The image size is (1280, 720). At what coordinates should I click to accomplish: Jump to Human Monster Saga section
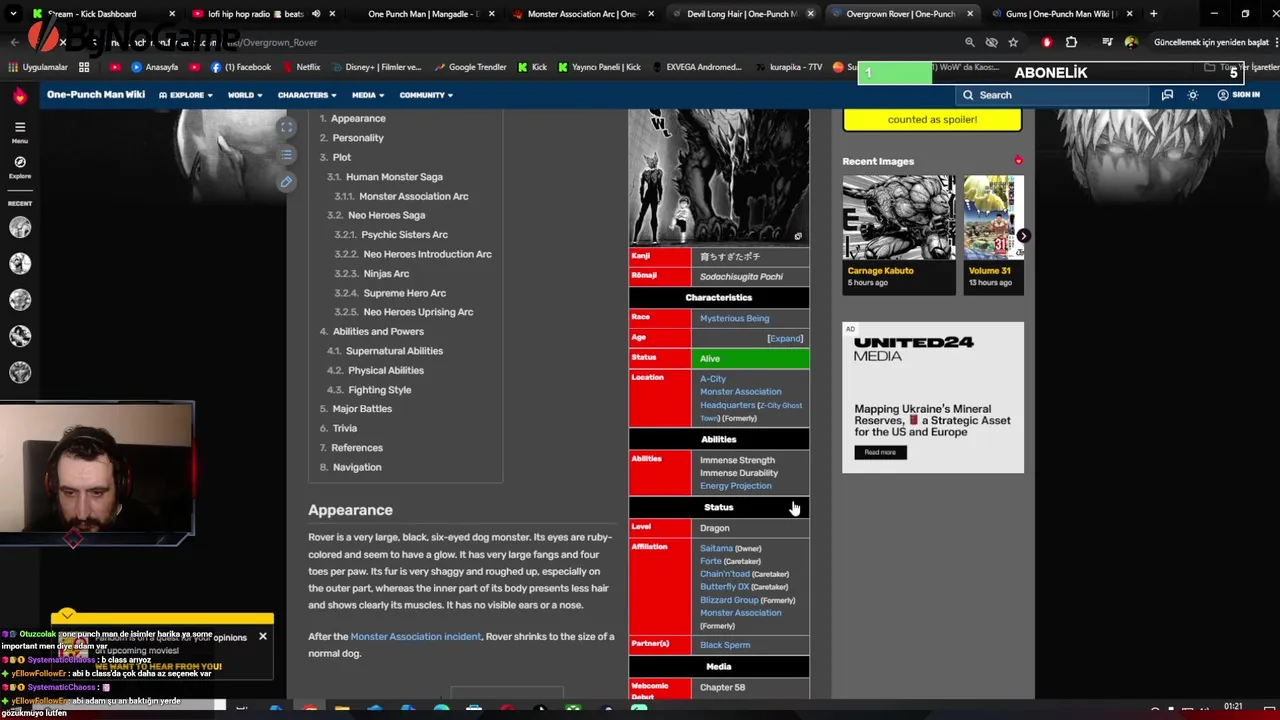tap(394, 177)
